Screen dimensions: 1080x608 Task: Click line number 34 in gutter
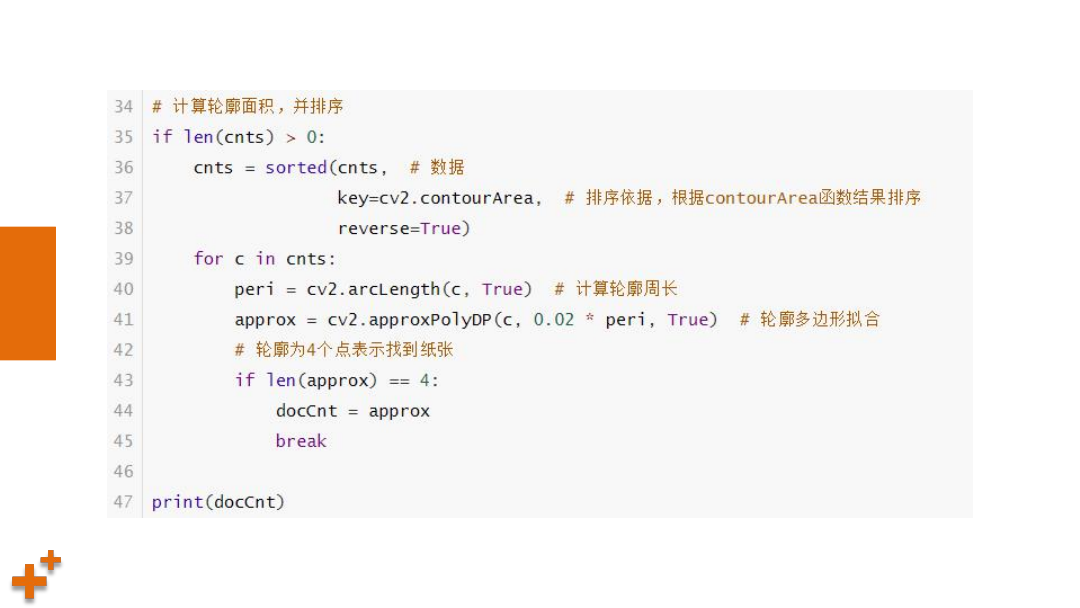[x=123, y=107]
